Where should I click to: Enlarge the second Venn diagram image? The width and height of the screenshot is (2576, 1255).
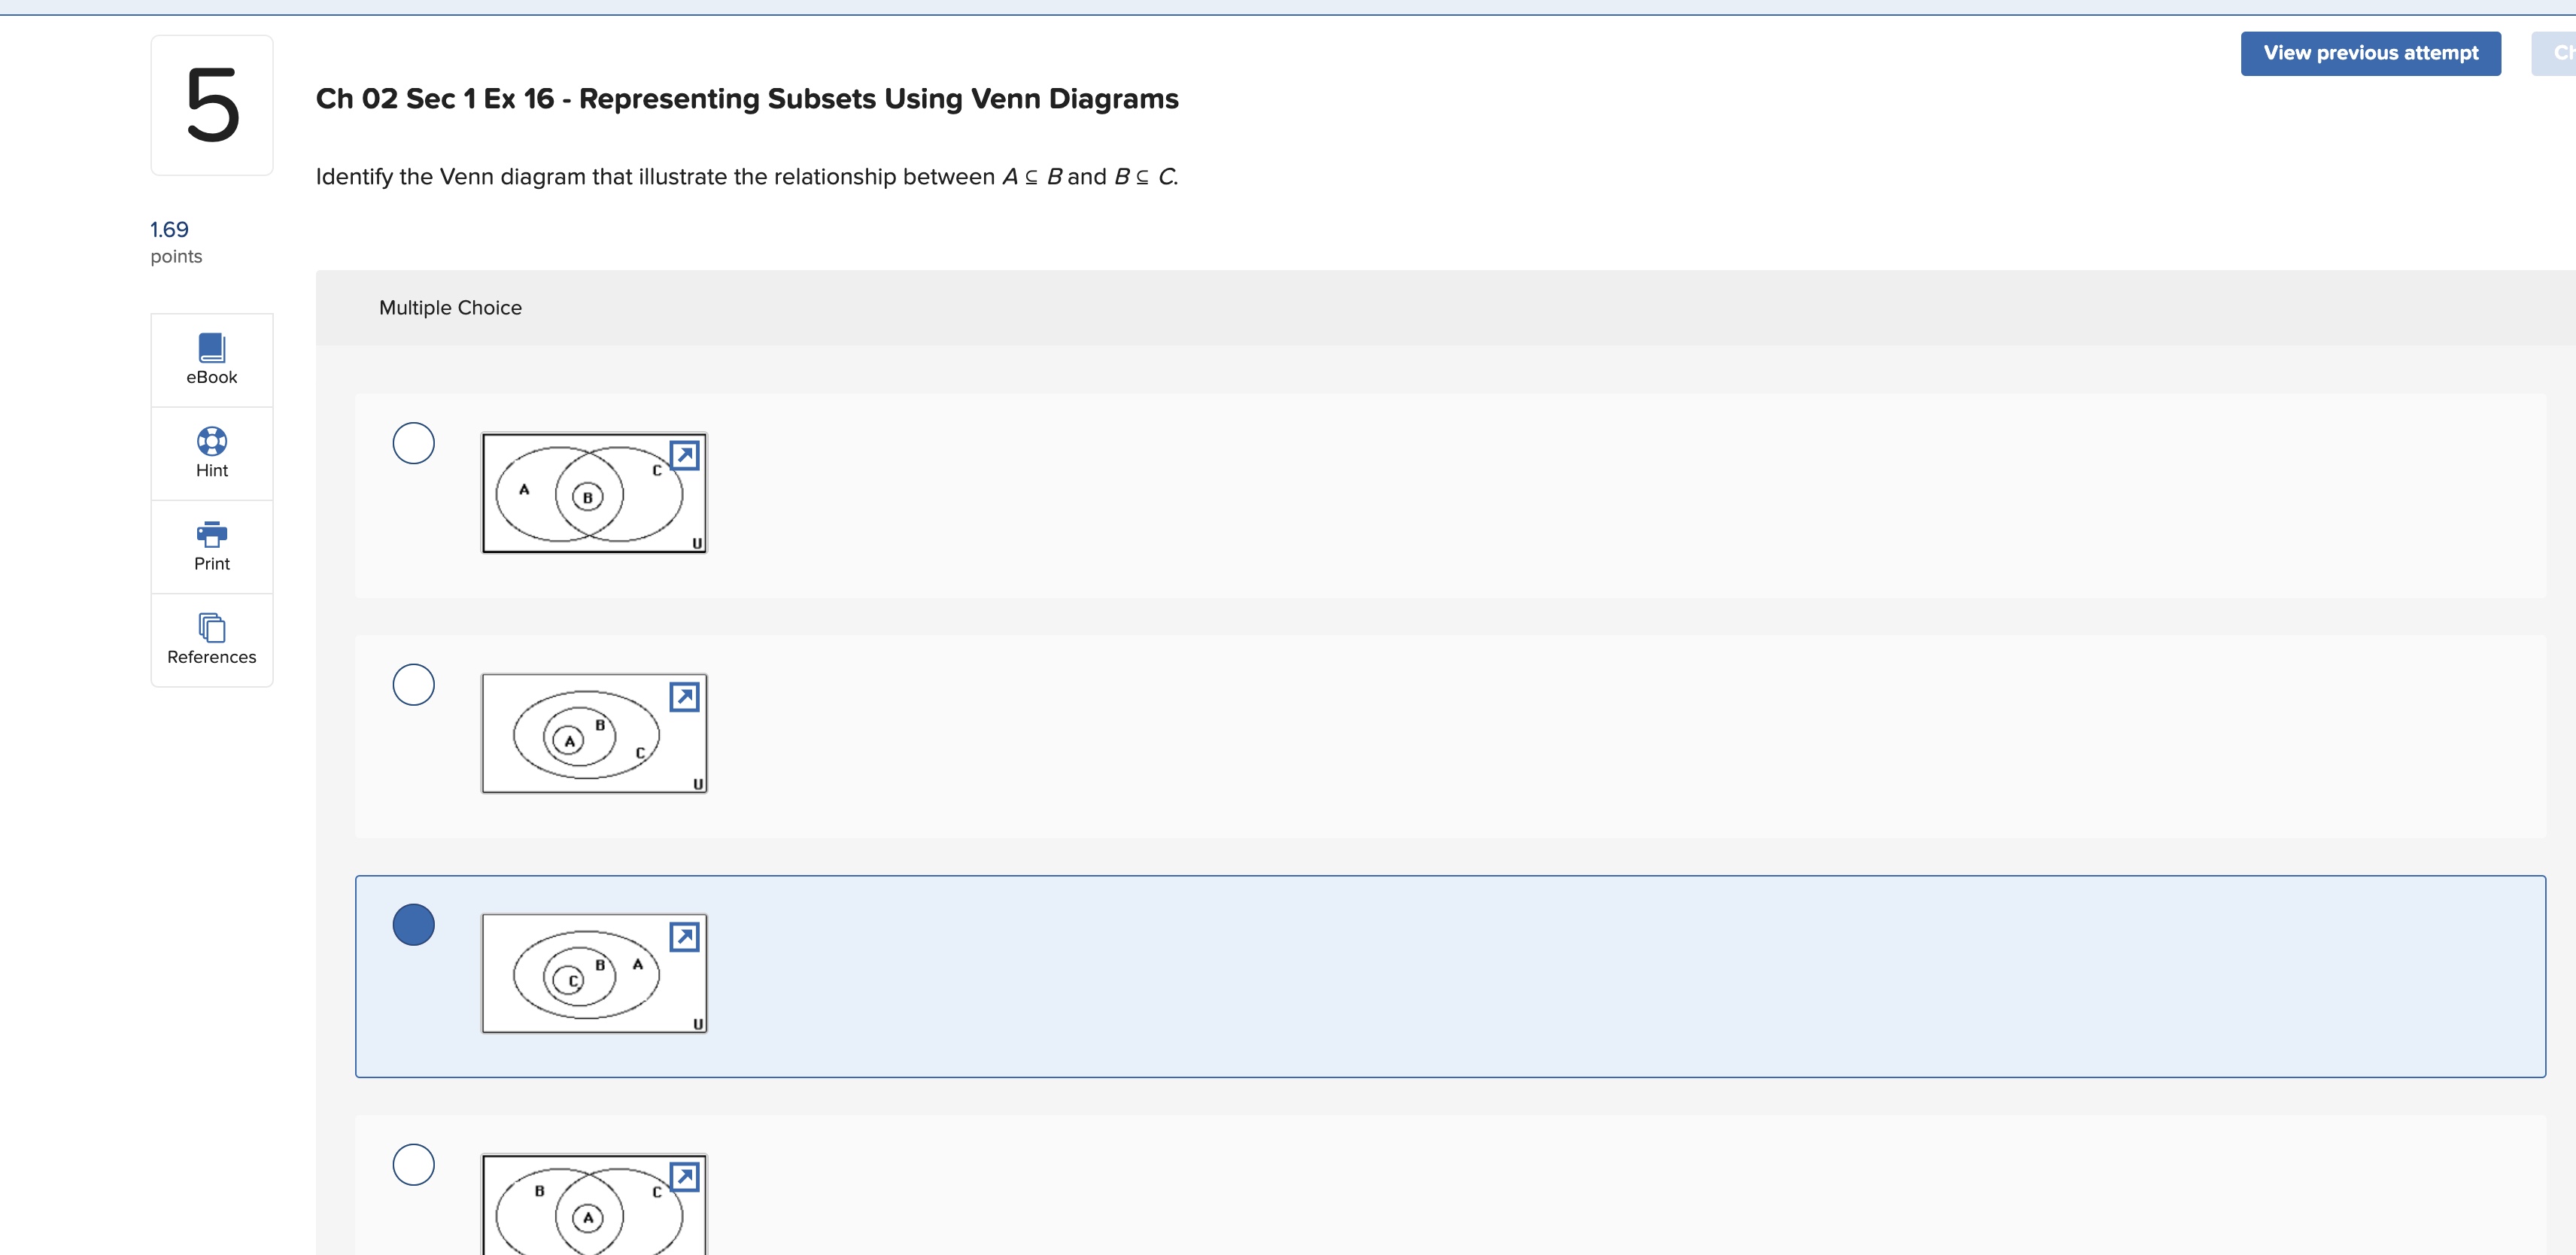pyautogui.click(x=684, y=697)
